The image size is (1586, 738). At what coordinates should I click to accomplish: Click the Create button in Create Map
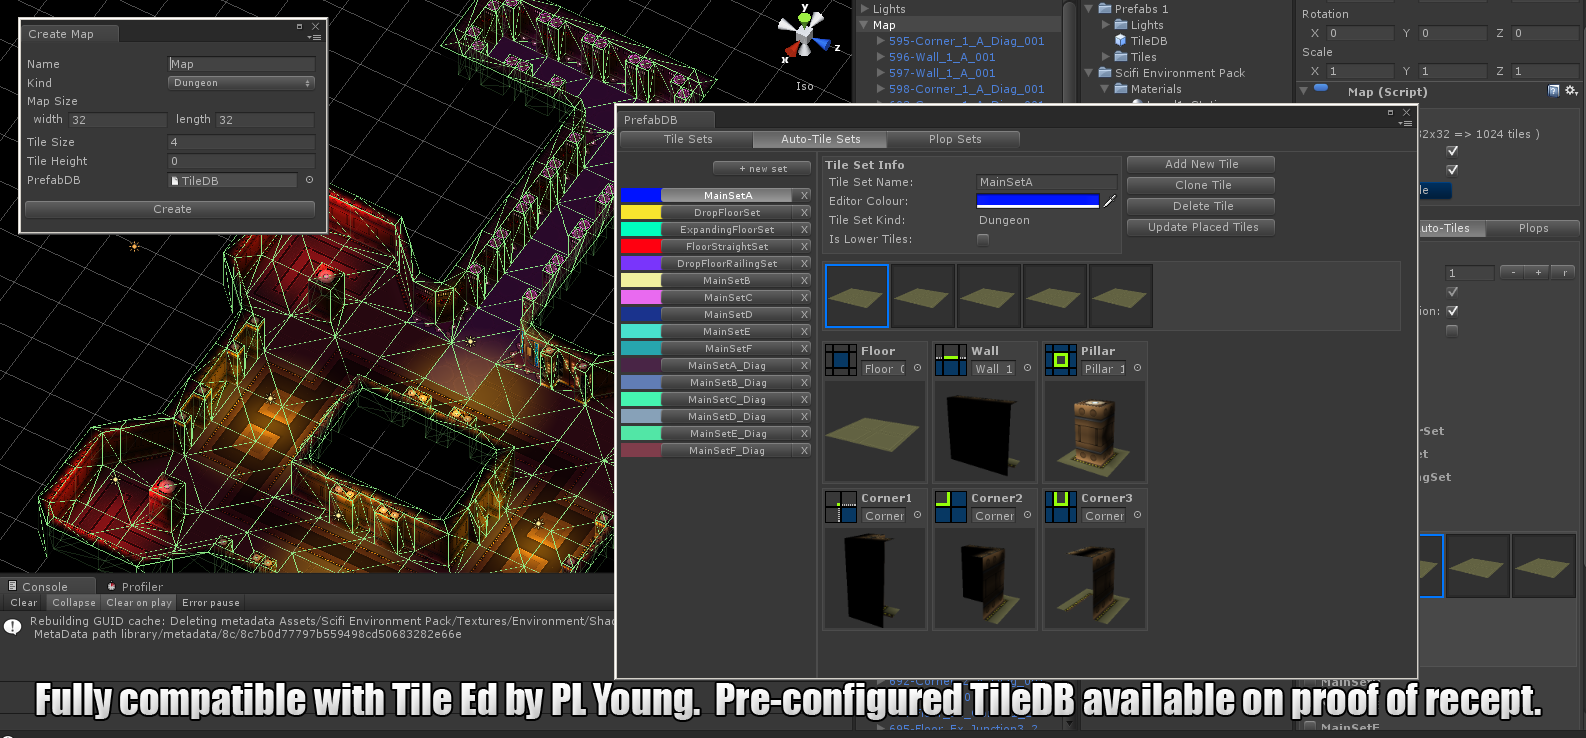(170, 209)
